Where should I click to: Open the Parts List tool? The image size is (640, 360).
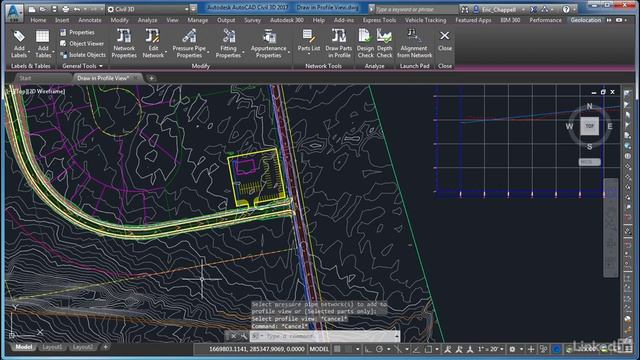click(309, 41)
